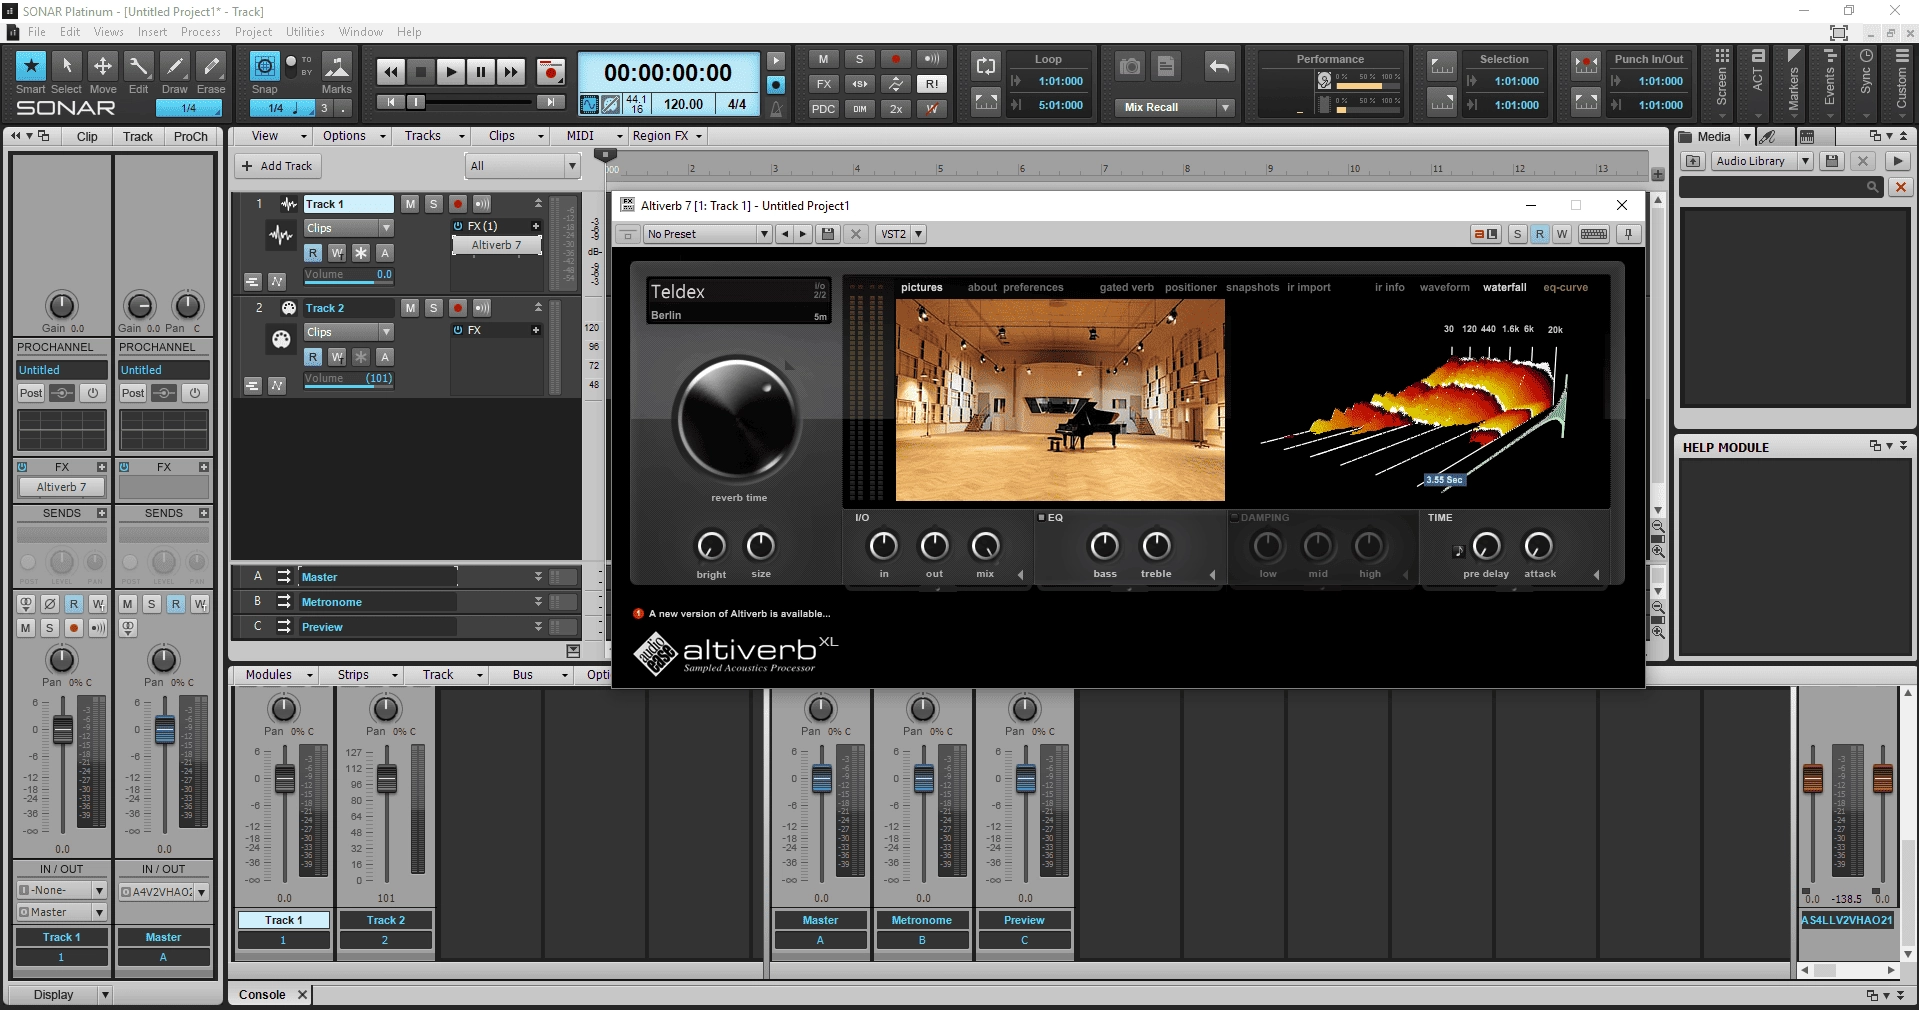Open Altiverb preferences
This screenshot has height=1010, width=1919.
[x=1034, y=287]
